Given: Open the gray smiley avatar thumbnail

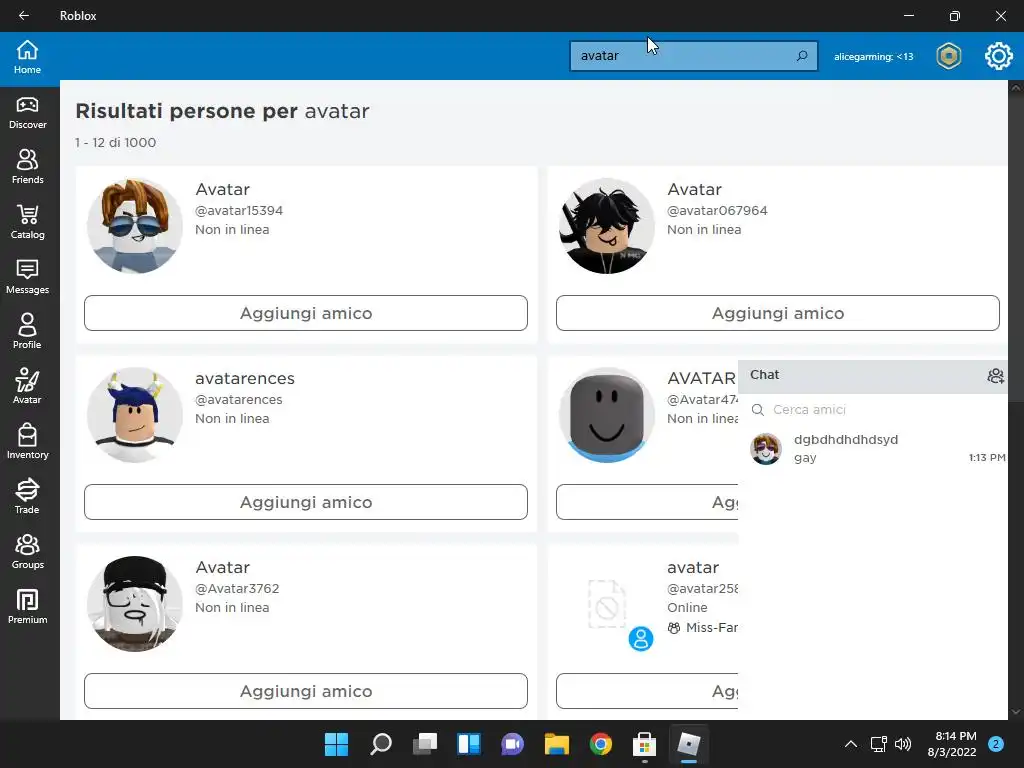Looking at the screenshot, I should (607, 415).
